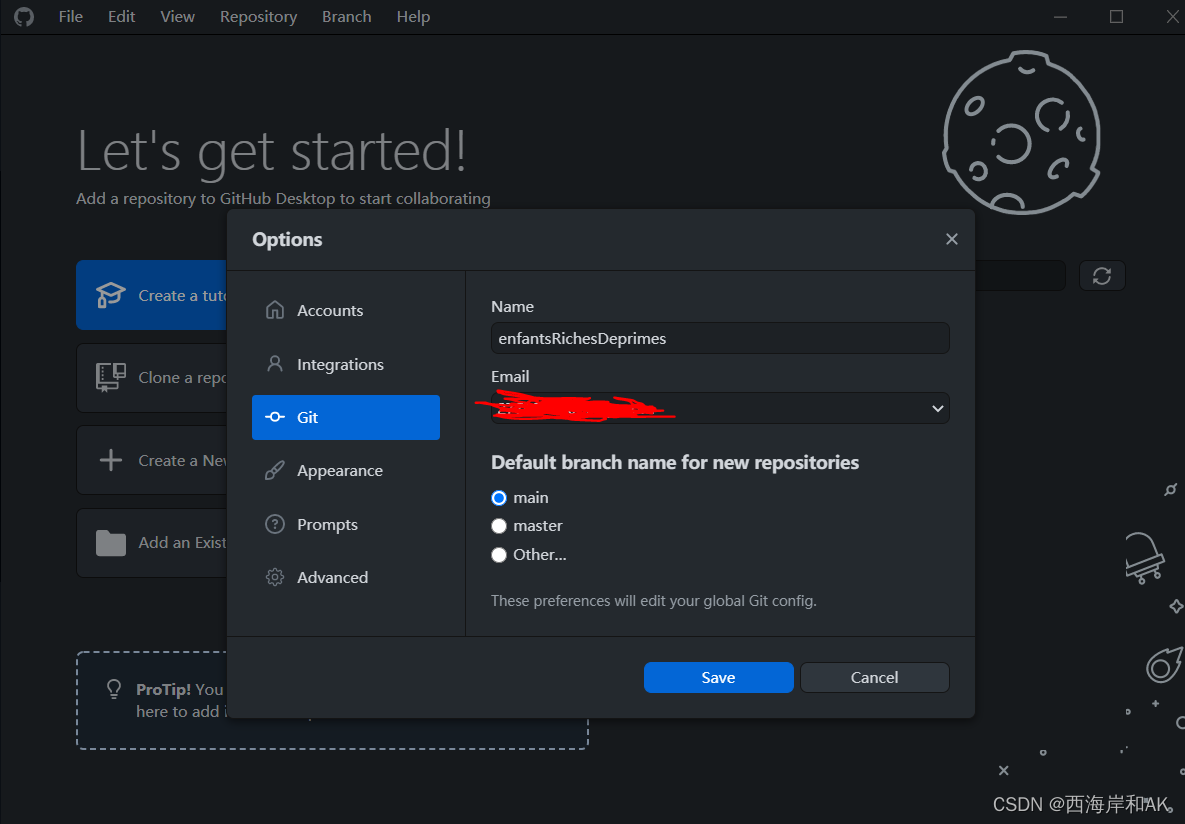
Task: Click the 'Add a repository to GitHub Desktop' subtitle
Action: 283,199
